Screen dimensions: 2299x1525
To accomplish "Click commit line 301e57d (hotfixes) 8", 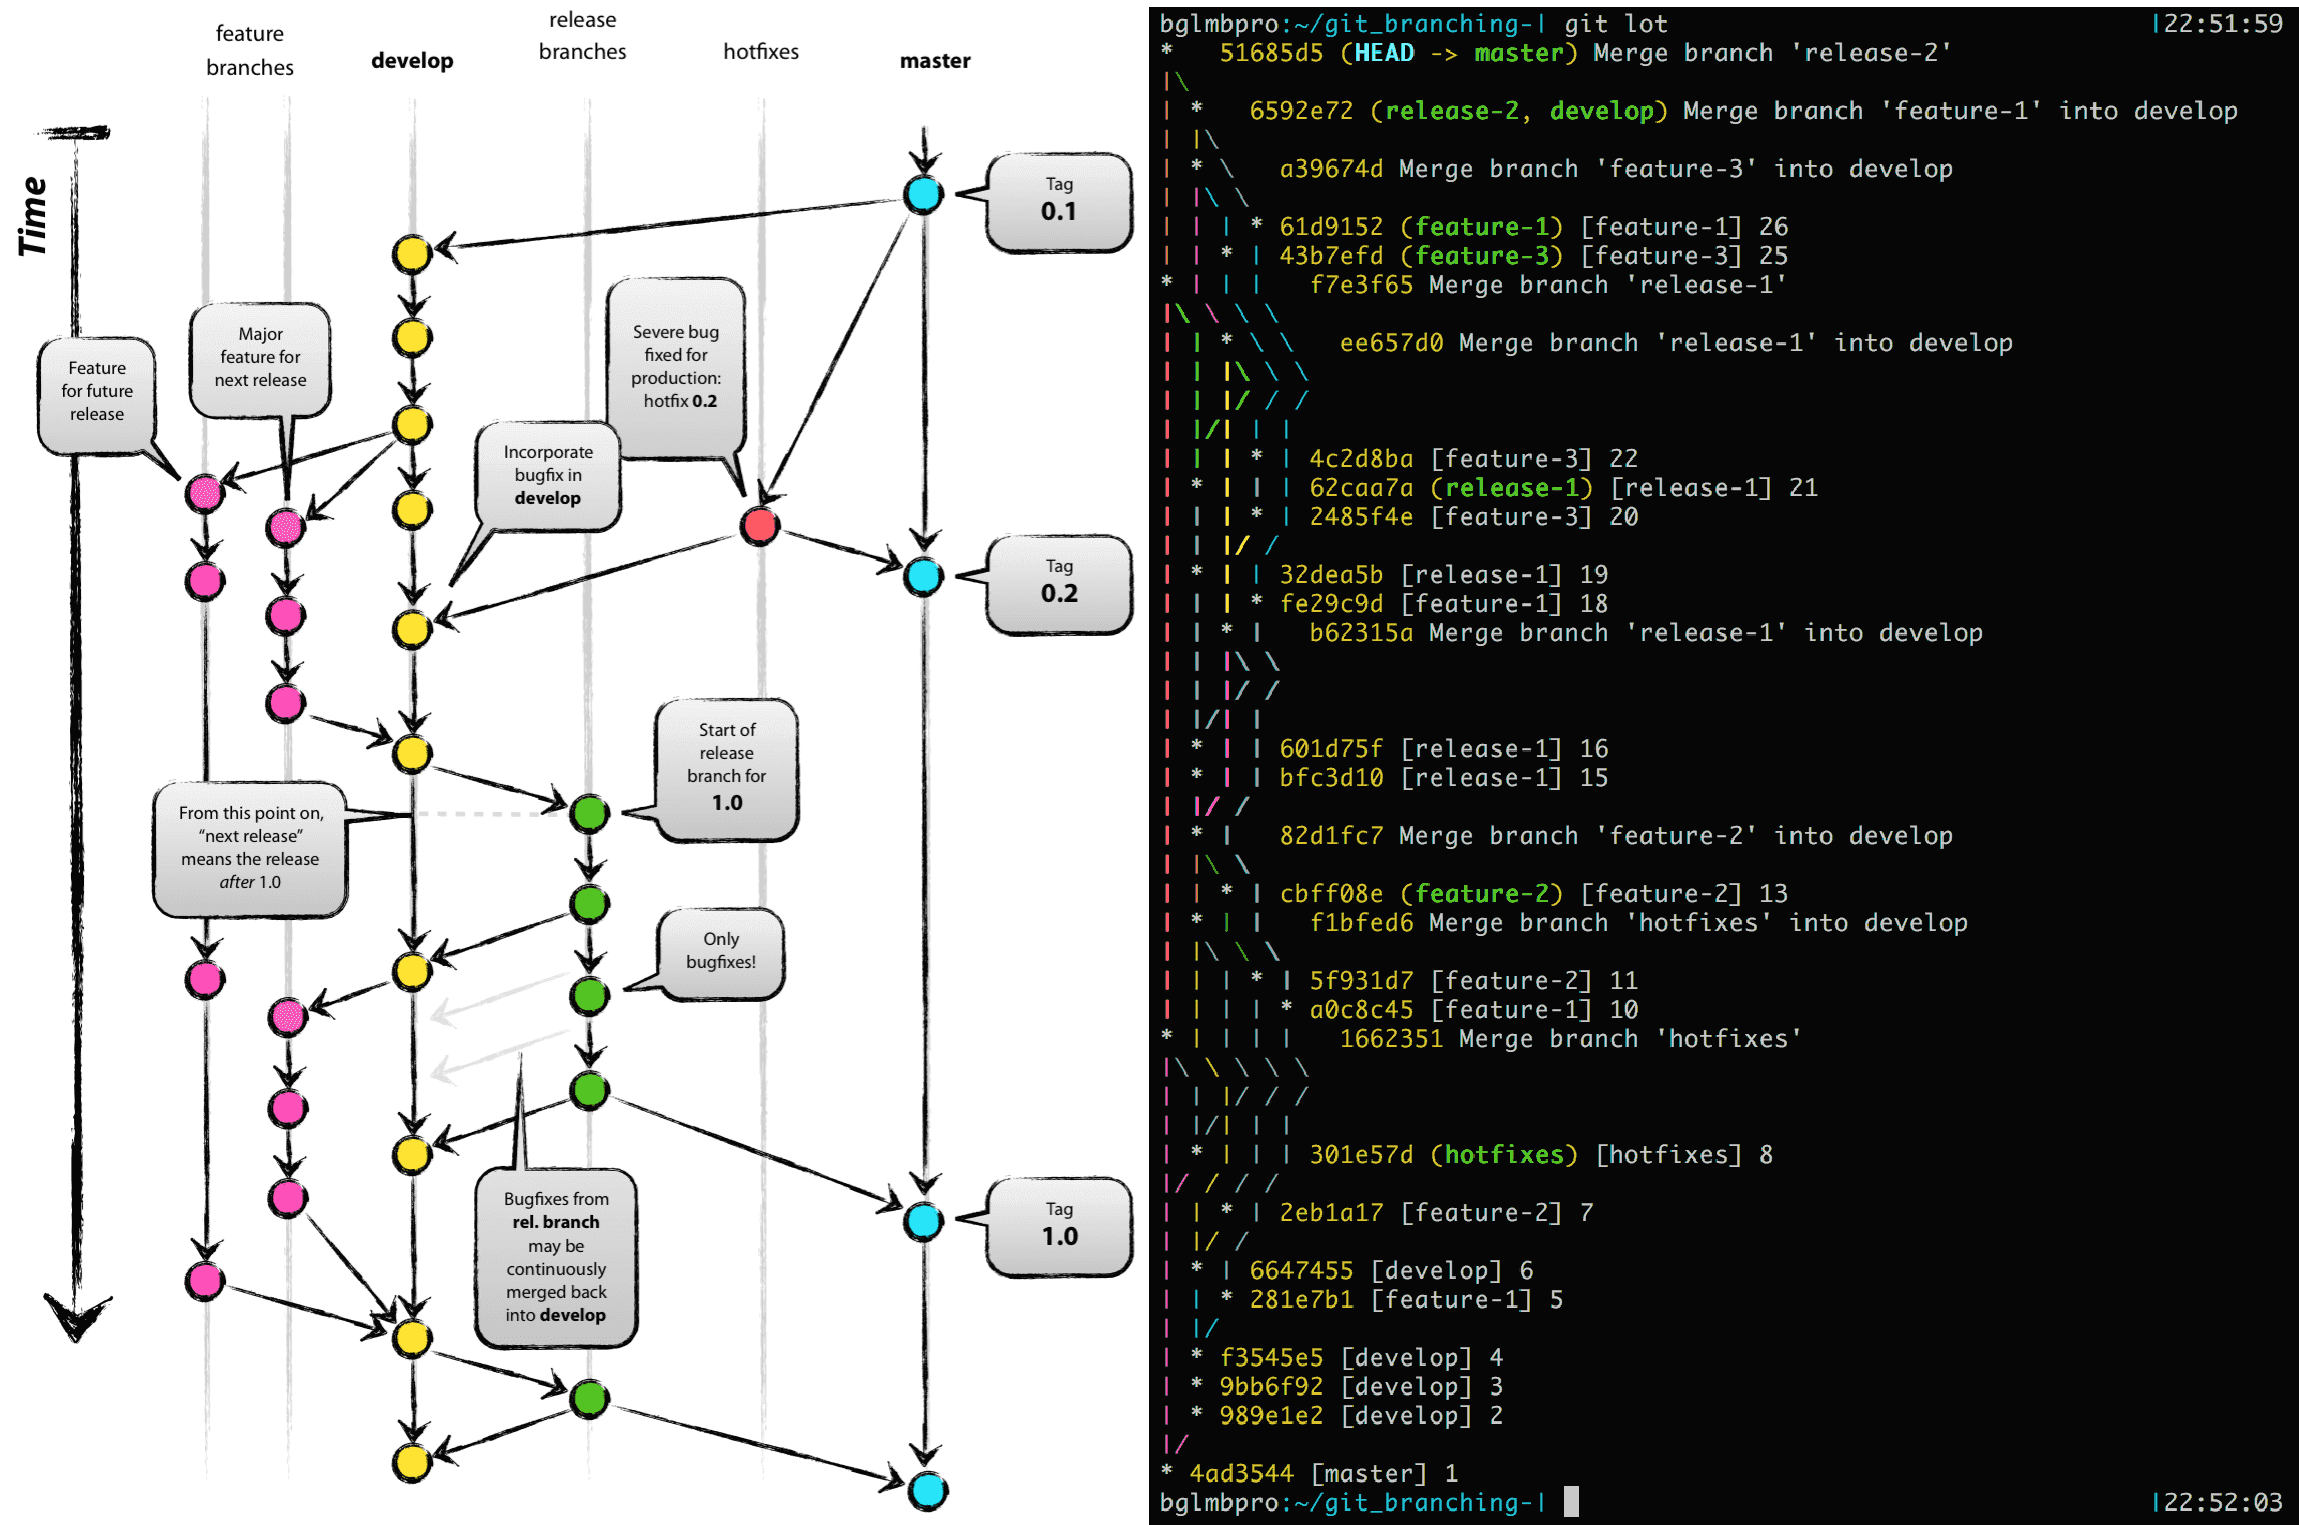I will [1541, 1154].
